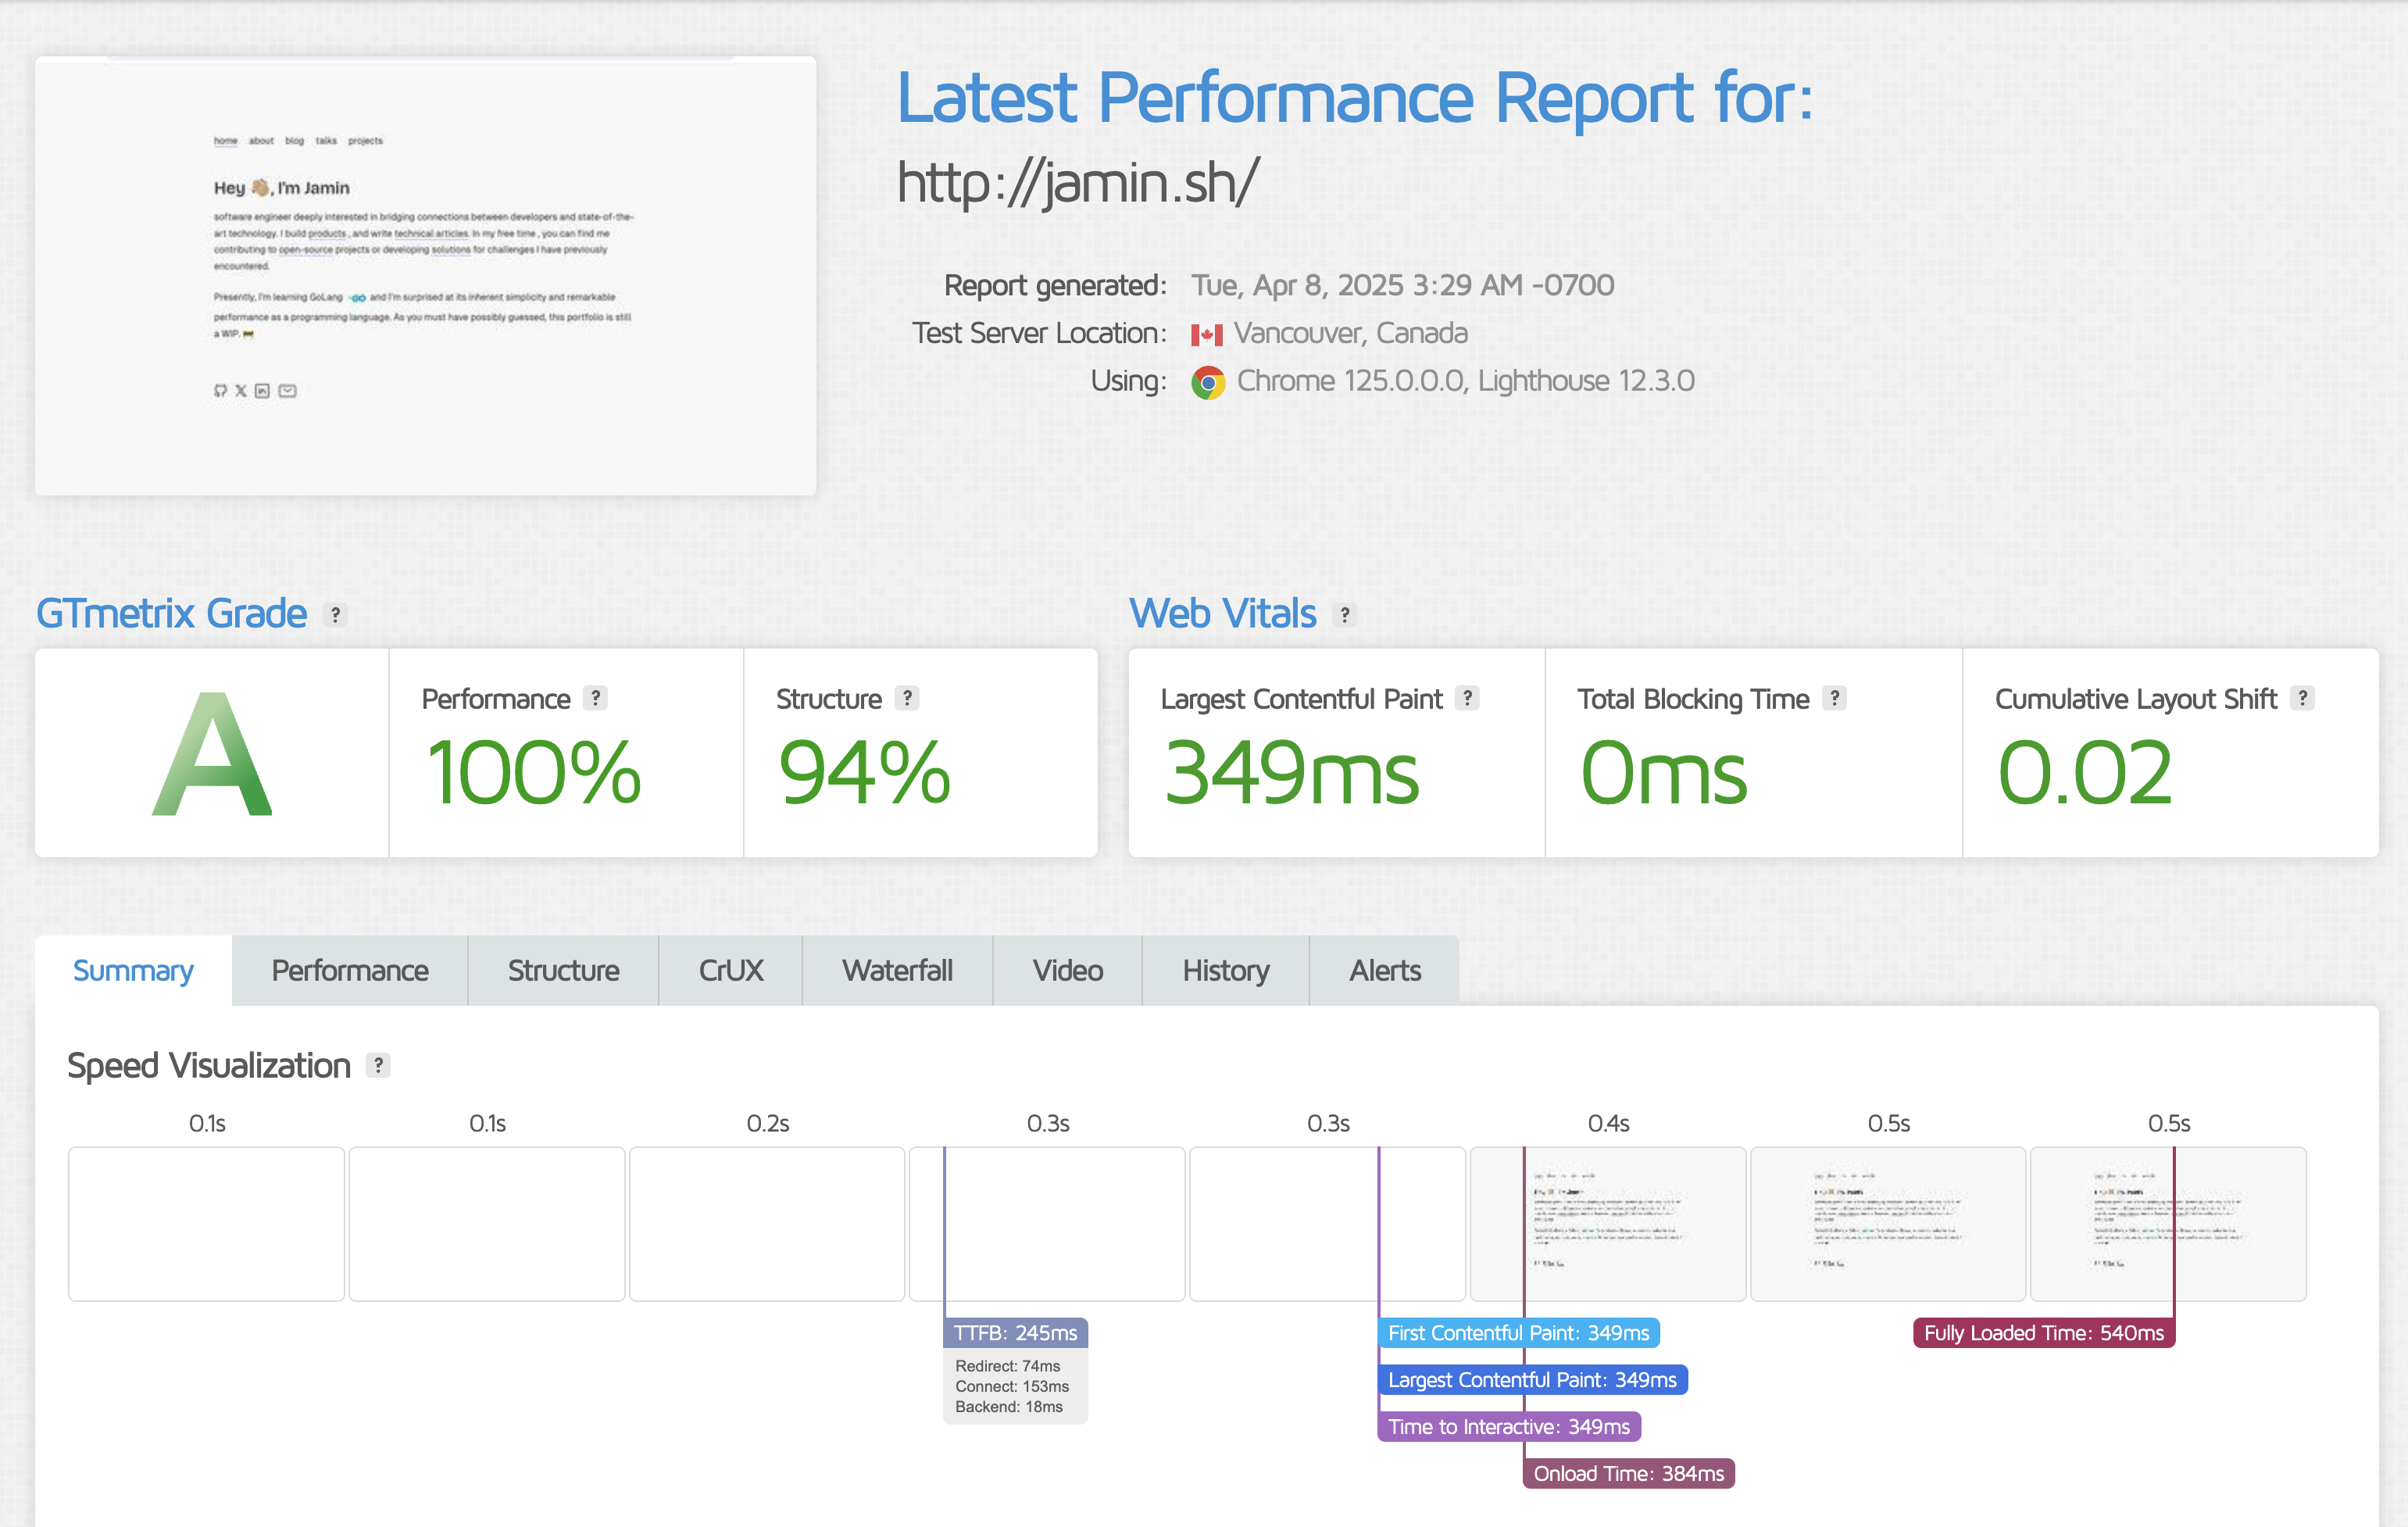Open the Alerts tab
Image resolution: width=2408 pixels, height=1527 pixels.
pos(1384,970)
